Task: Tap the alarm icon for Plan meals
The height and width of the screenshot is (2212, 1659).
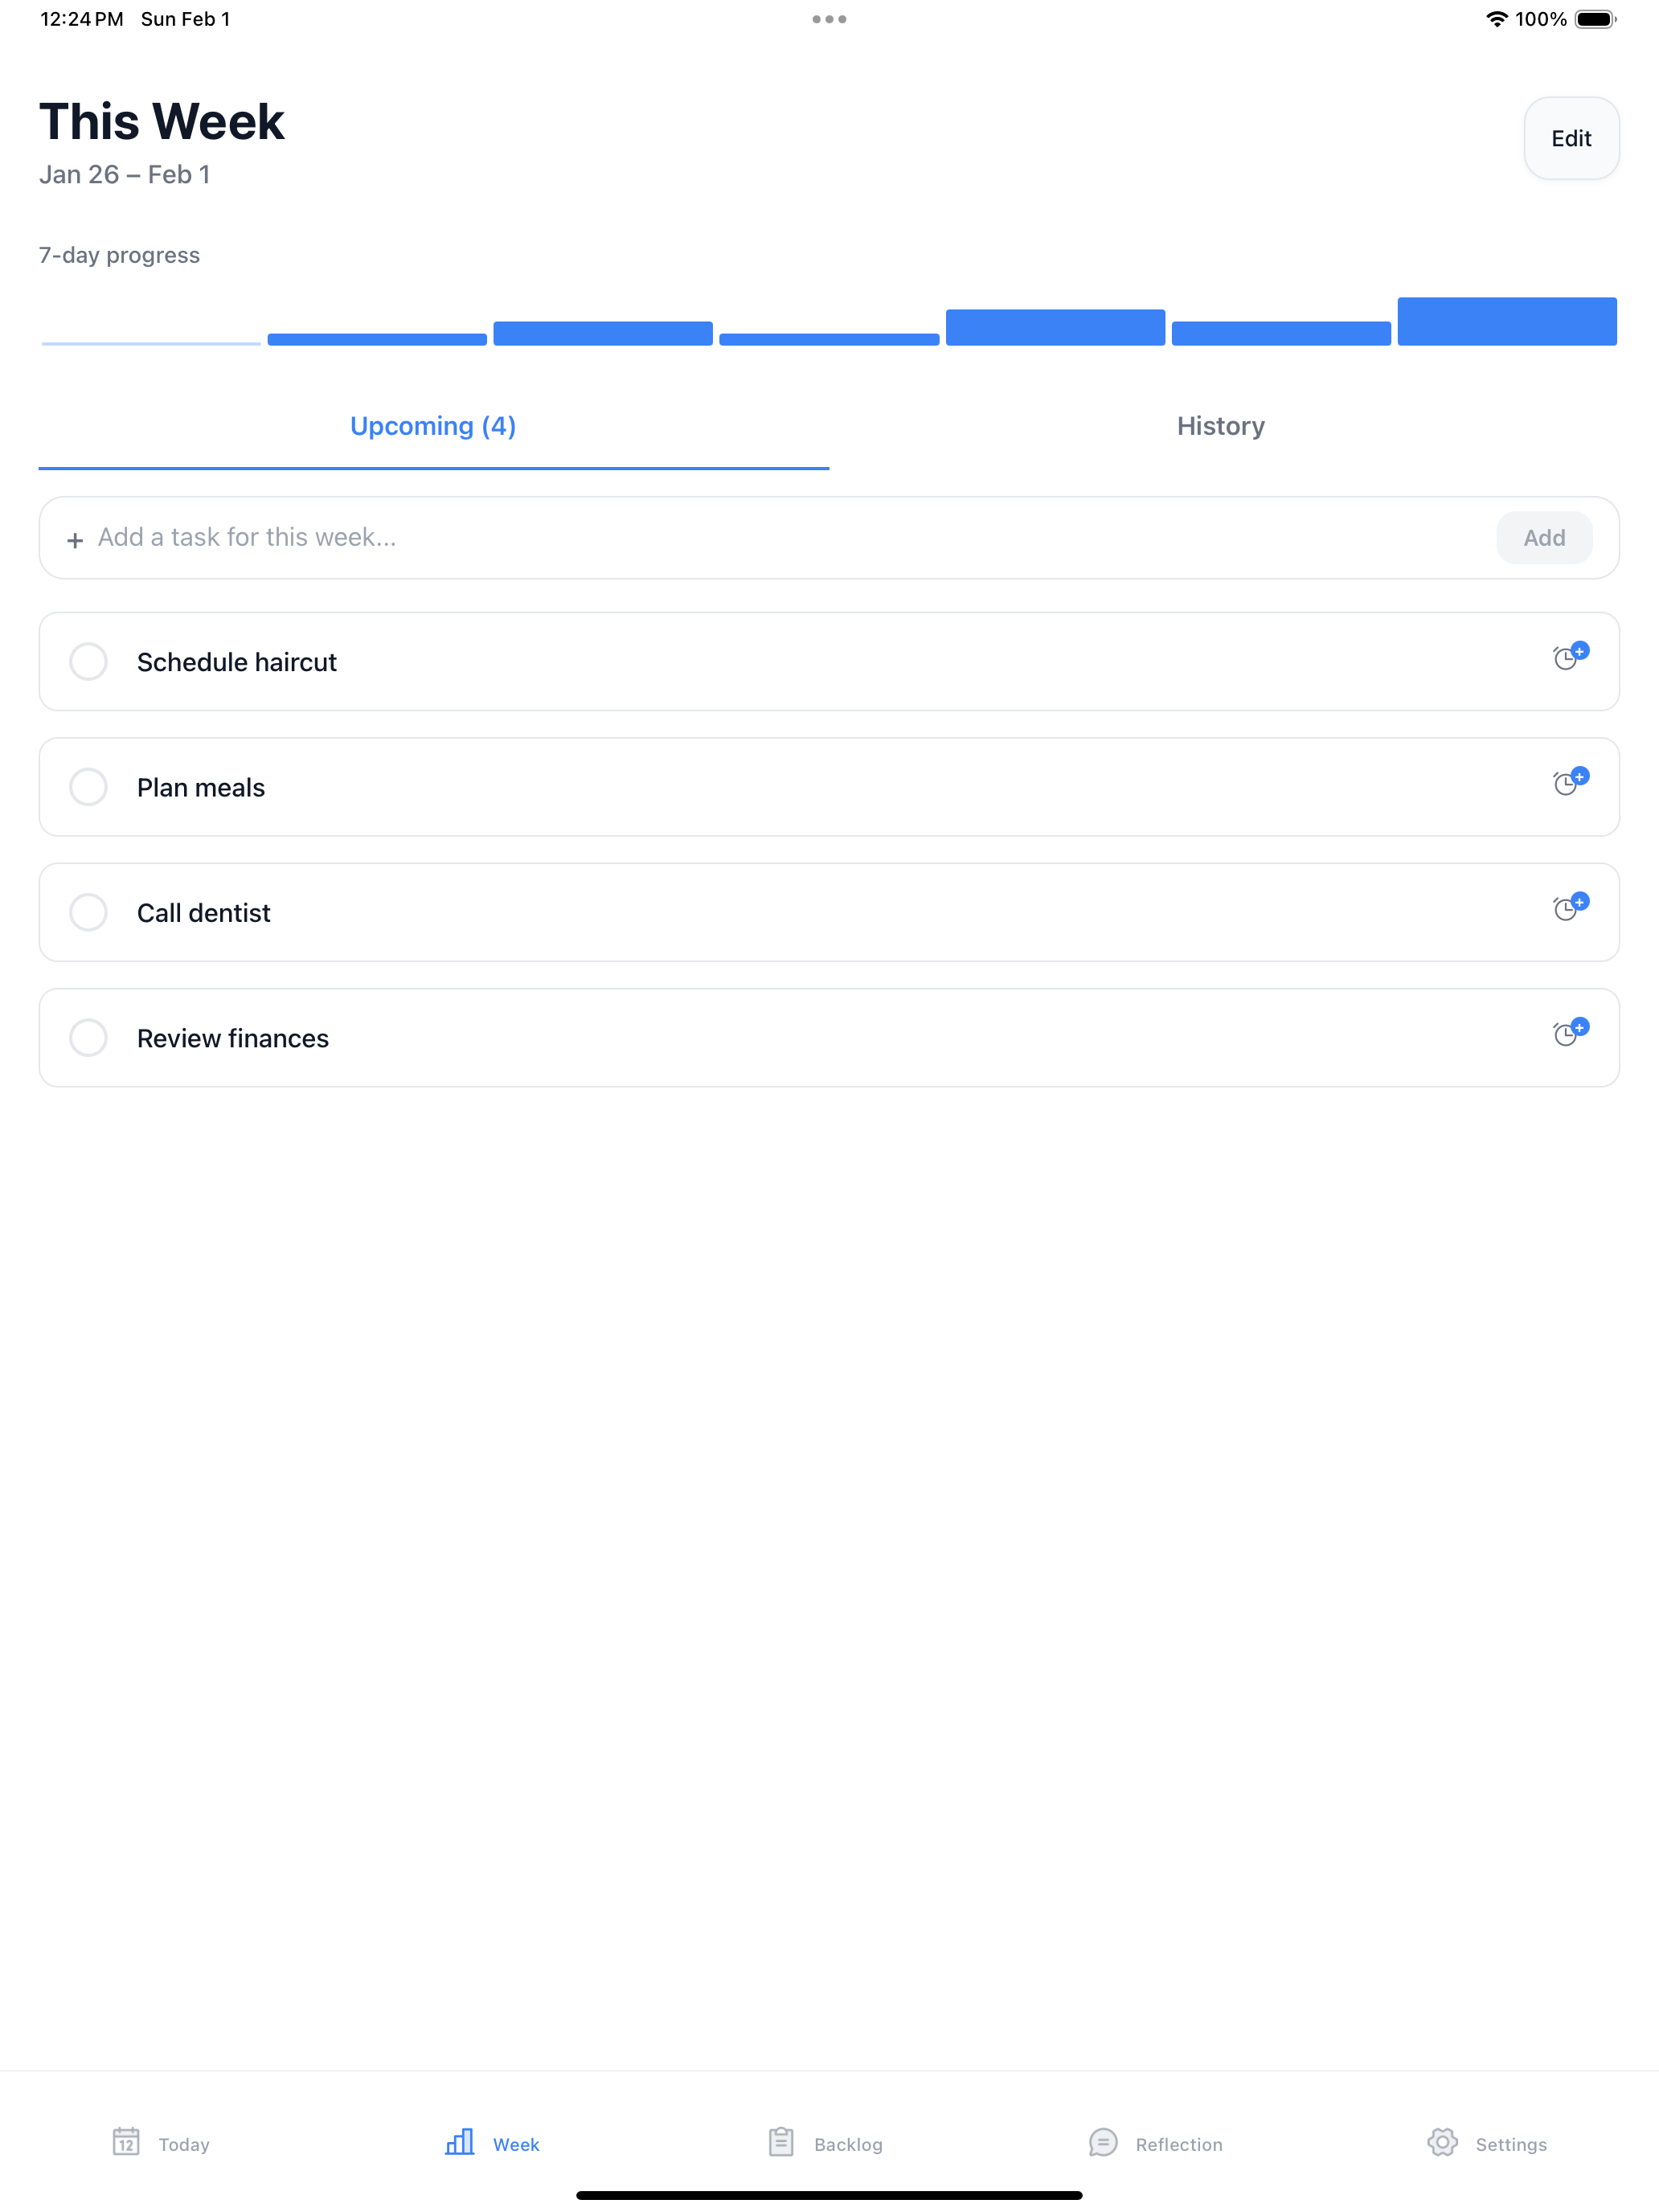Action: pos(1570,782)
